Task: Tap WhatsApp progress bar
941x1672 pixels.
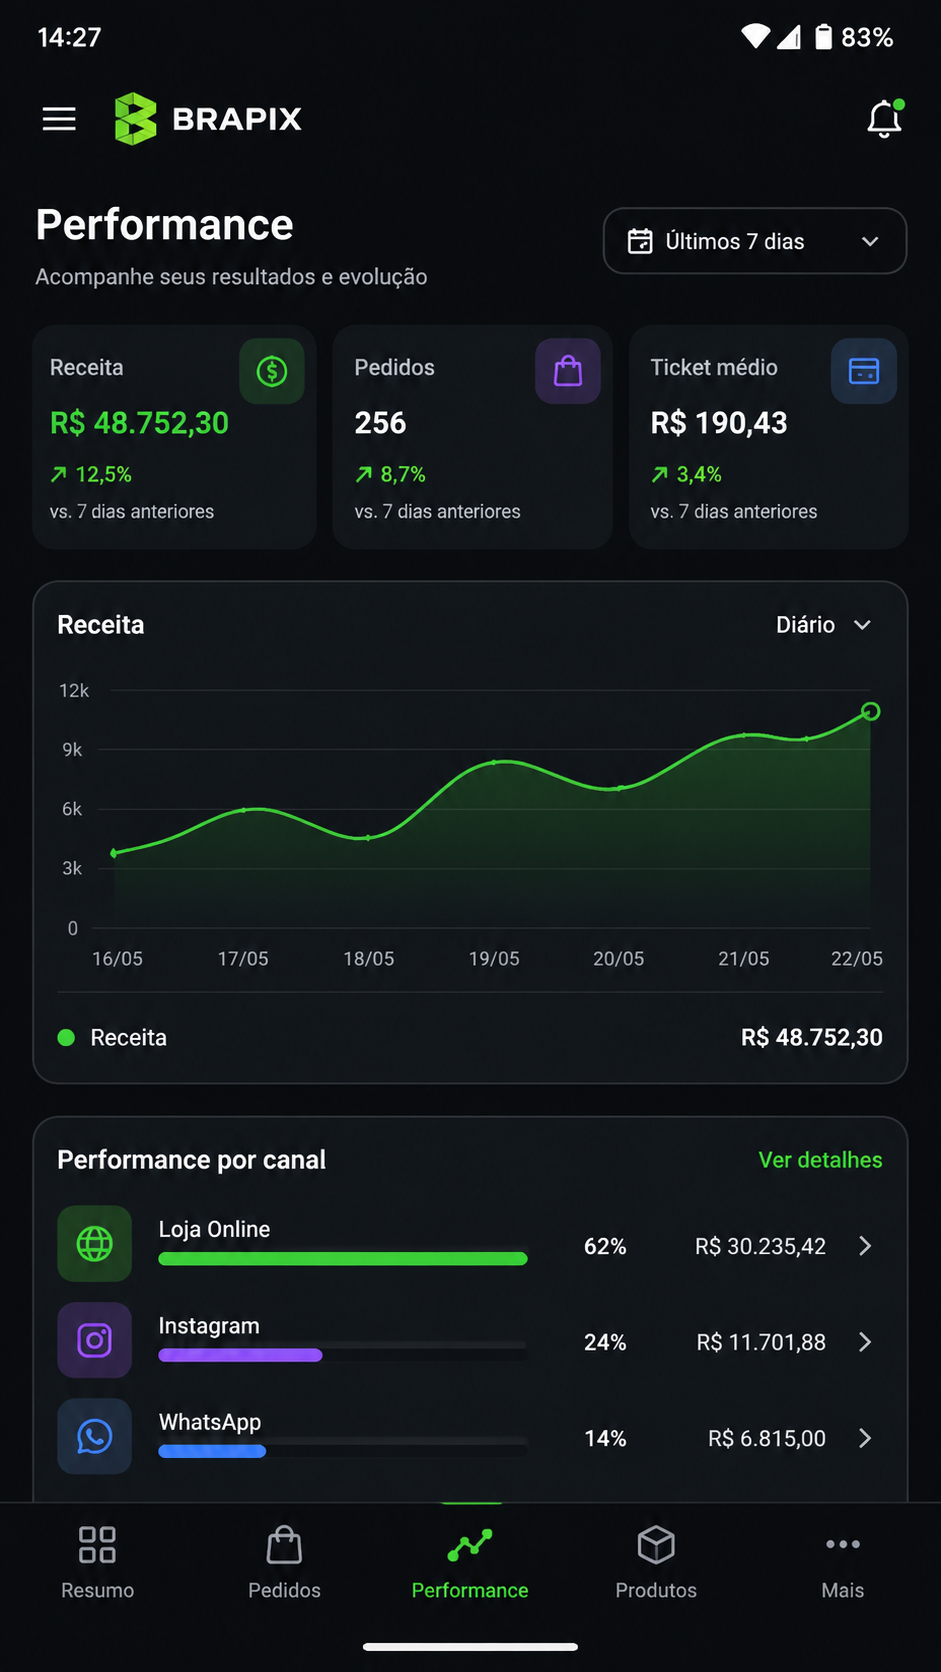Action: tap(343, 1451)
